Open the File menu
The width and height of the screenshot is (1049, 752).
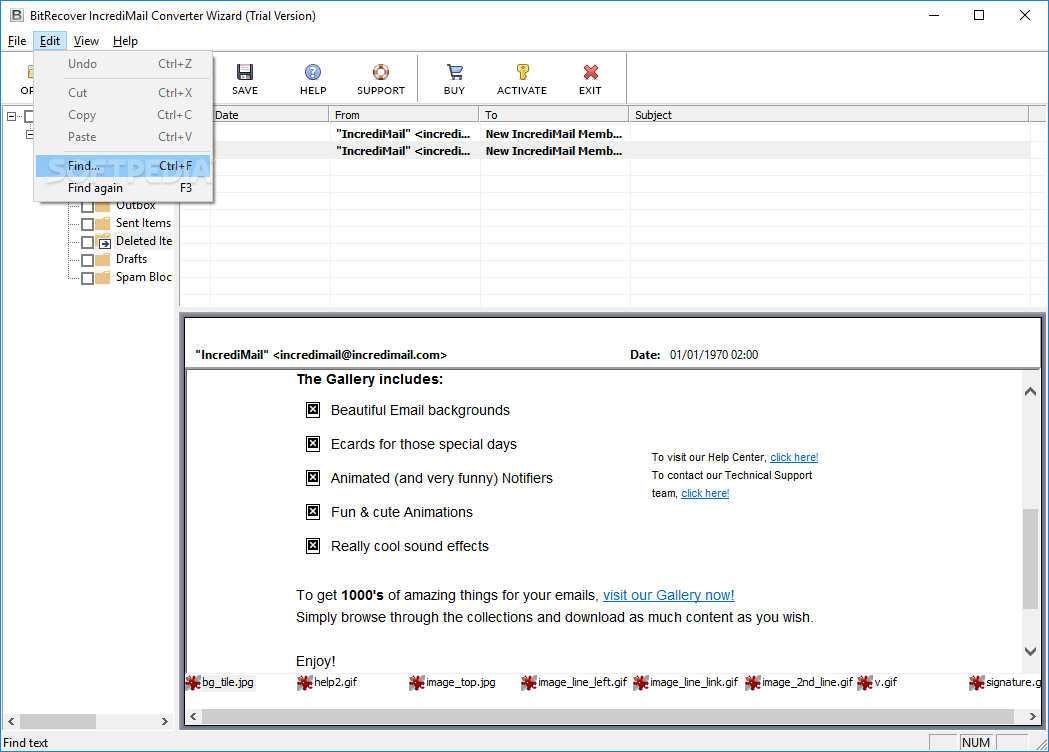[x=17, y=41]
